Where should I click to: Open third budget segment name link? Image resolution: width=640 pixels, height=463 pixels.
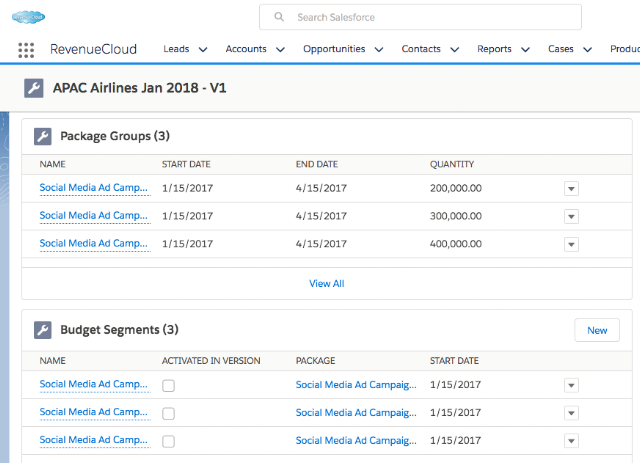(x=93, y=440)
